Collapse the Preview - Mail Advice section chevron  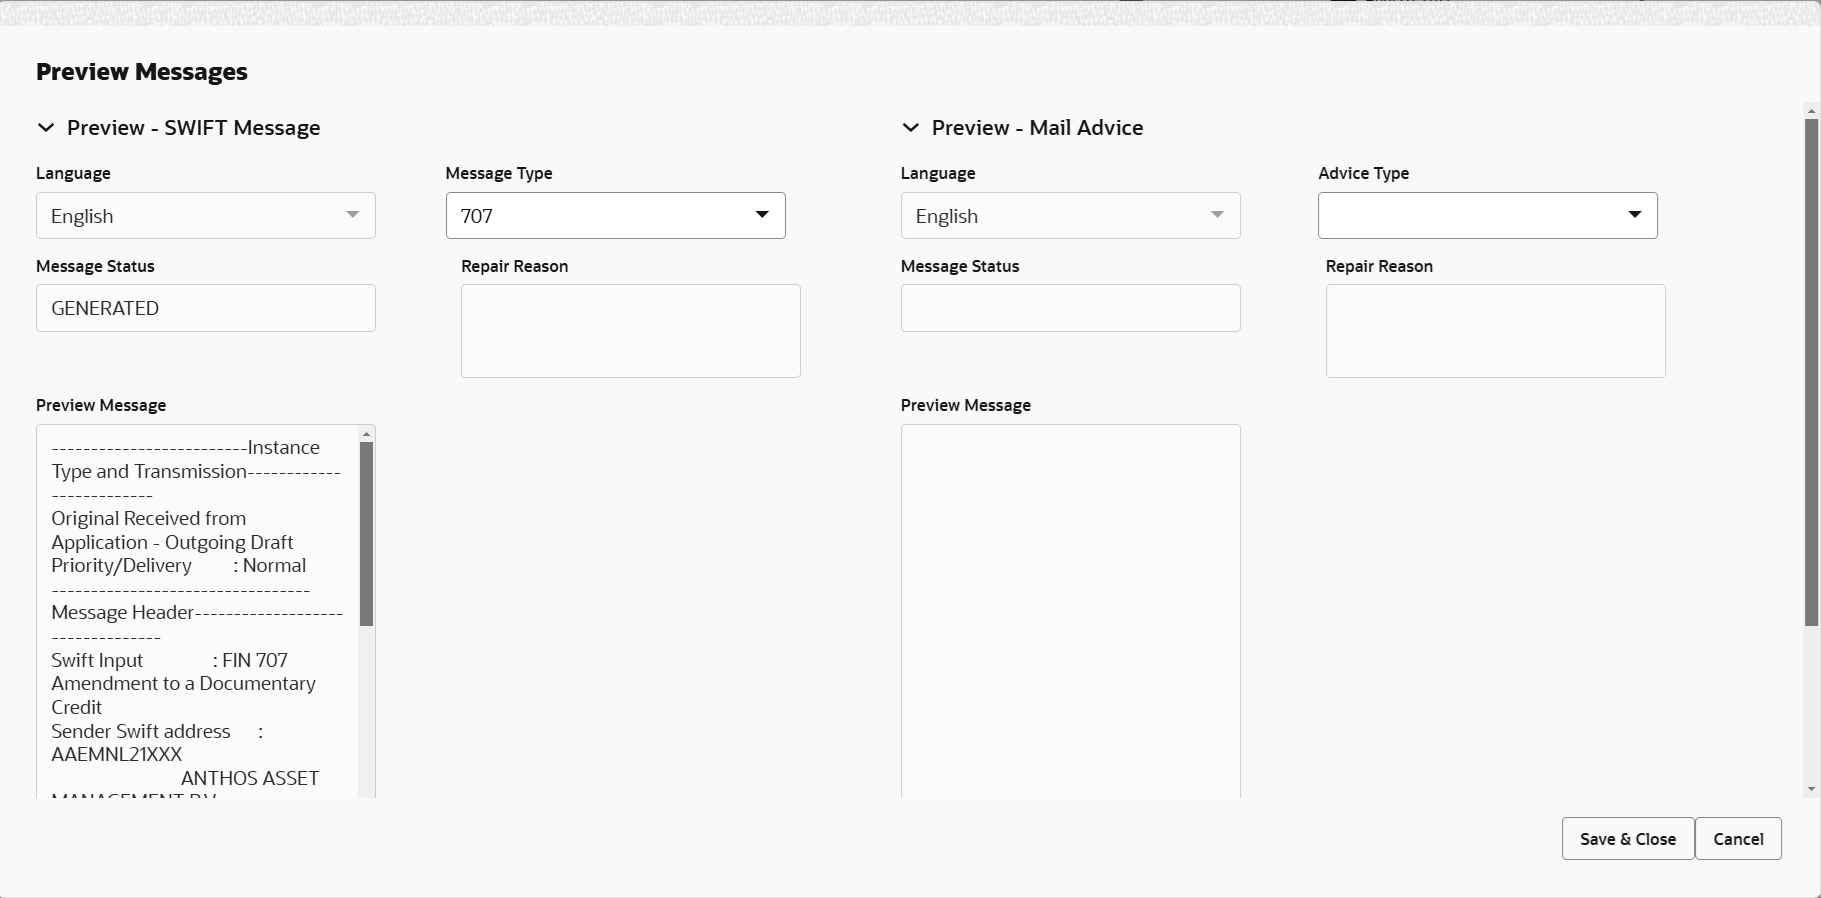[910, 128]
